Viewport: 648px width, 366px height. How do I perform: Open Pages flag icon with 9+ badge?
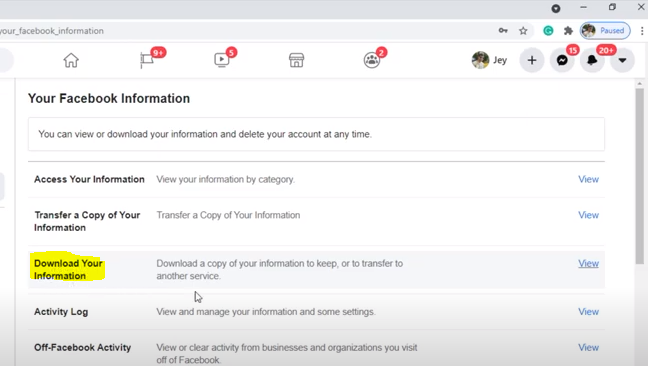[x=147, y=60]
